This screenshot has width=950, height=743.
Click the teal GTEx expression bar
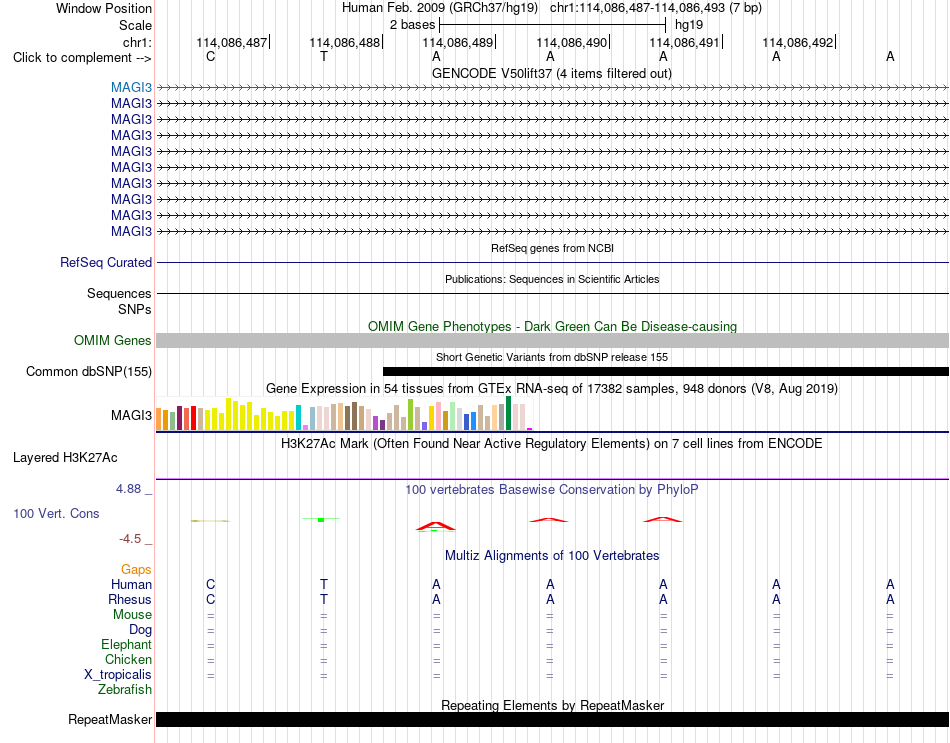(298, 418)
